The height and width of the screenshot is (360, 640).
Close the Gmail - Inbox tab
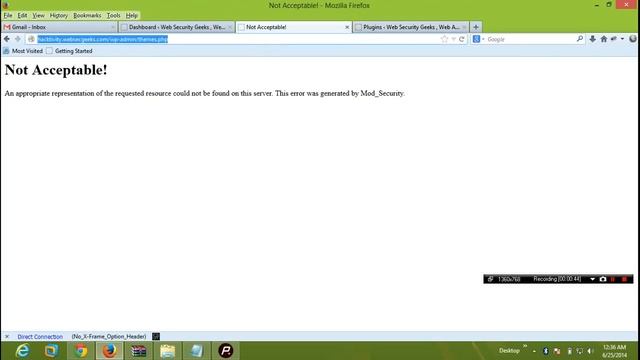(x=113, y=27)
